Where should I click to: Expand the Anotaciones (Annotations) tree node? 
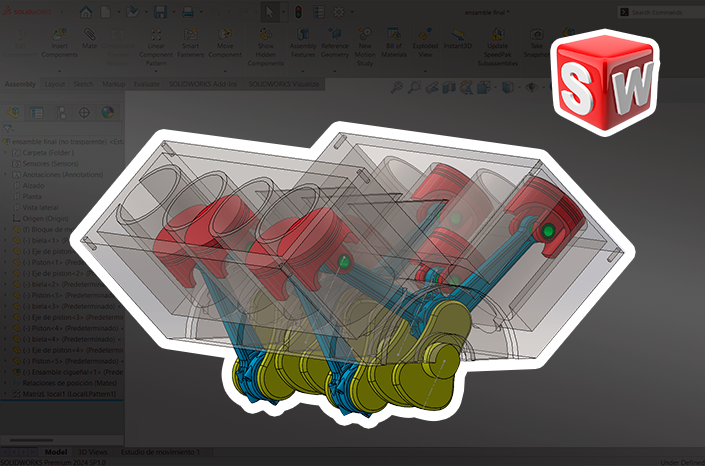[6, 175]
